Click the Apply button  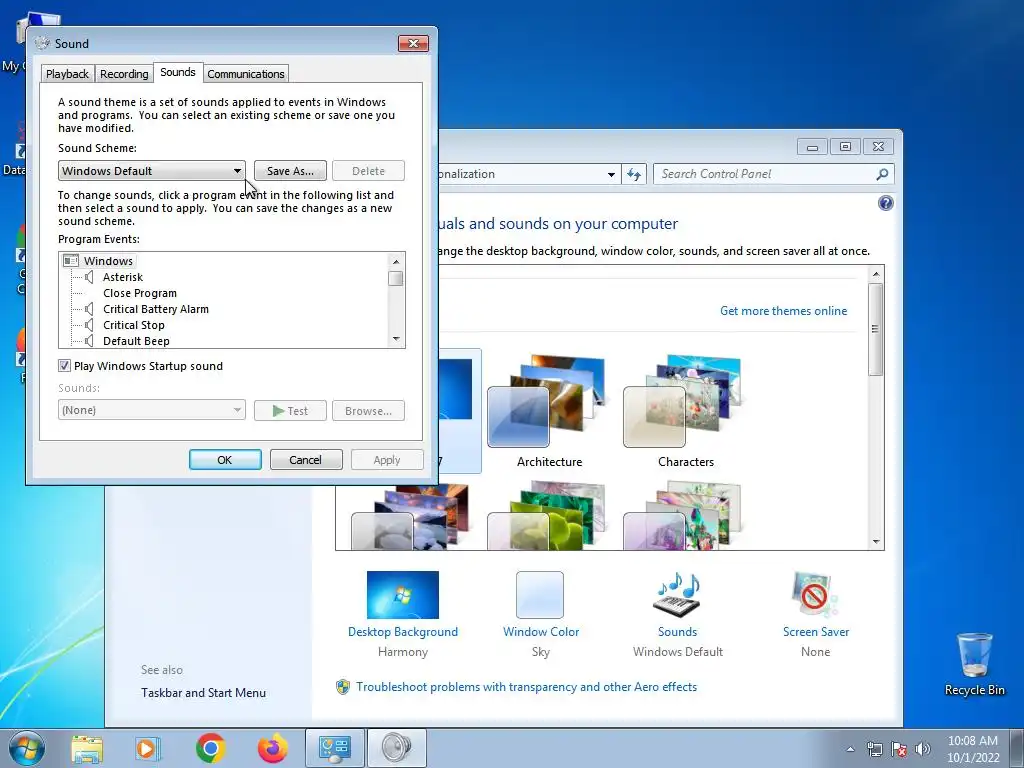[x=387, y=460]
